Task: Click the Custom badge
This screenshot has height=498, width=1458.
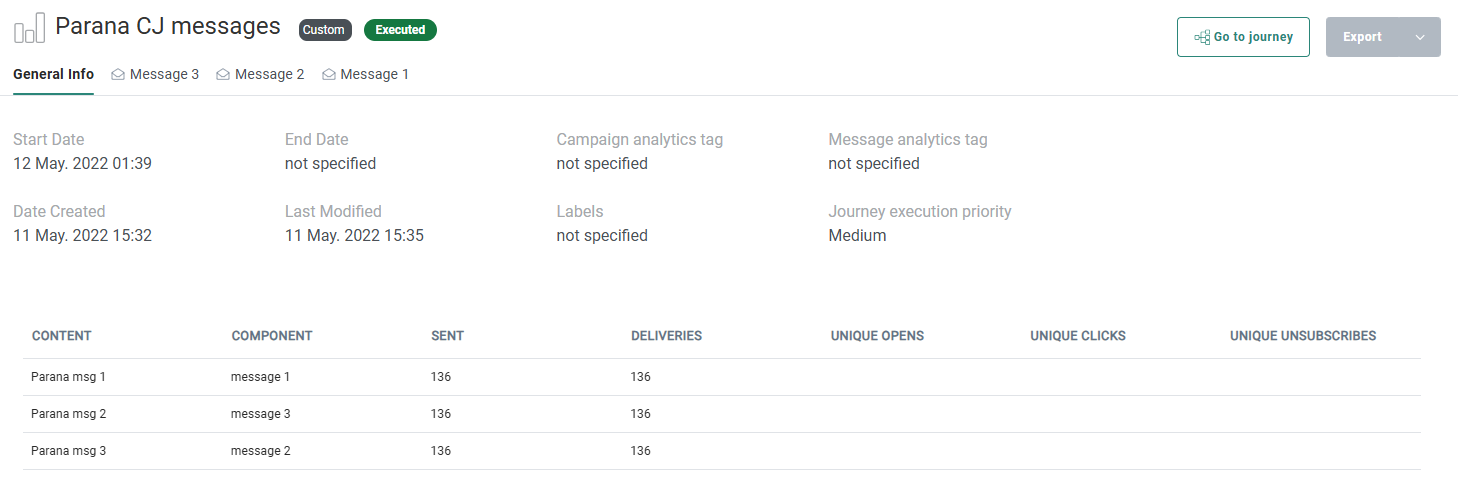Action: tap(324, 30)
